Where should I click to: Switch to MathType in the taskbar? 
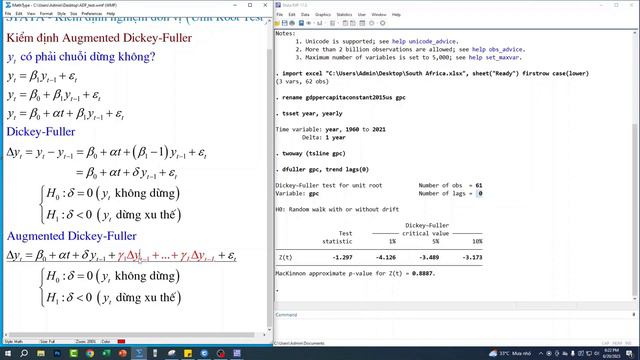[x=139, y=353]
